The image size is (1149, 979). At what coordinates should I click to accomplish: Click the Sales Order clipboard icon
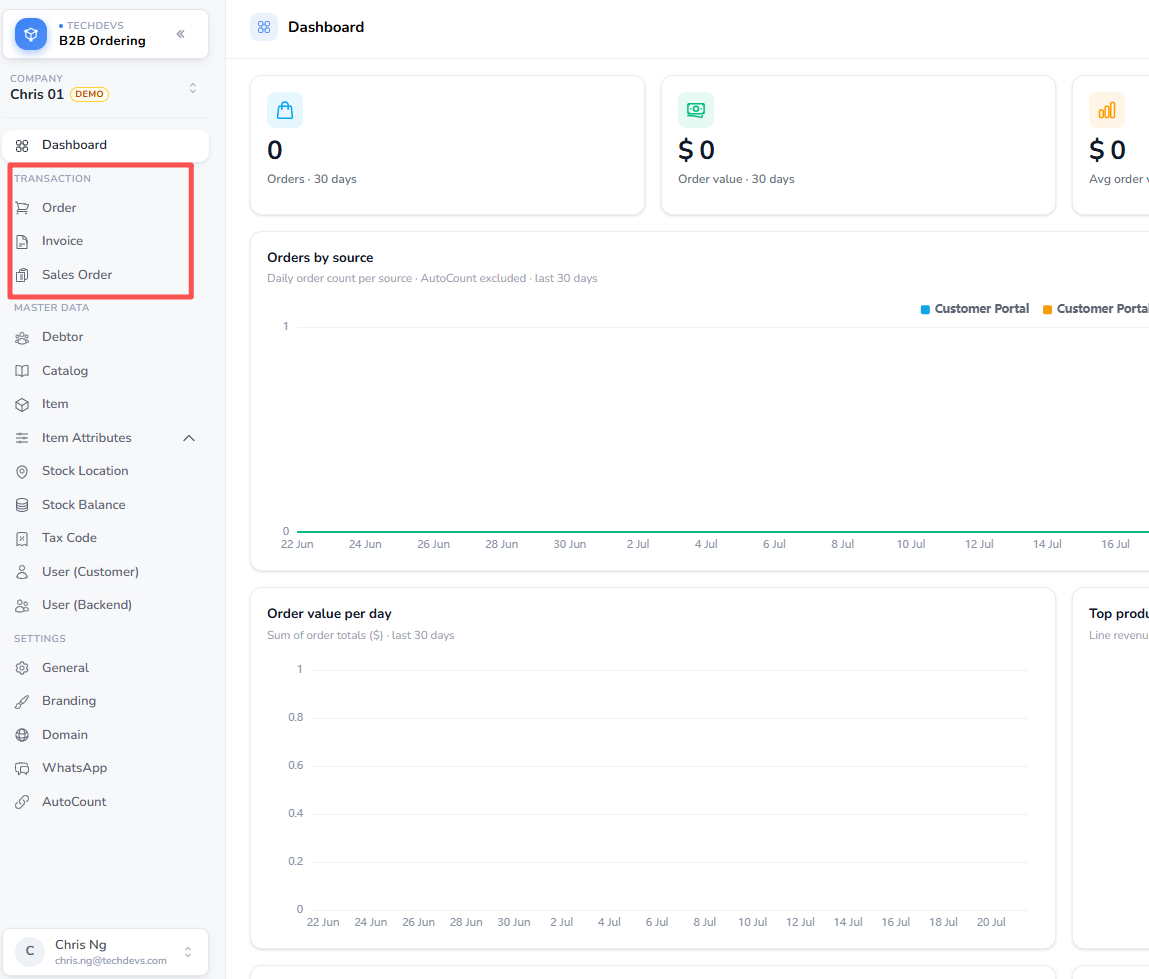coord(22,275)
